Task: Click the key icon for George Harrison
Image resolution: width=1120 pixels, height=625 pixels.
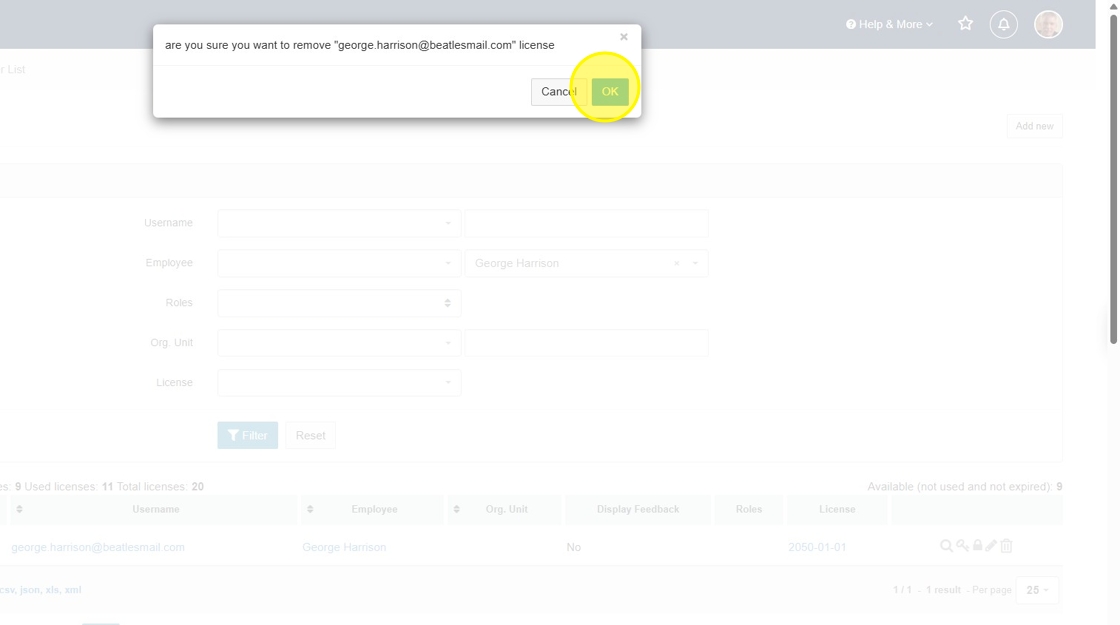Action: tap(962, 546)
